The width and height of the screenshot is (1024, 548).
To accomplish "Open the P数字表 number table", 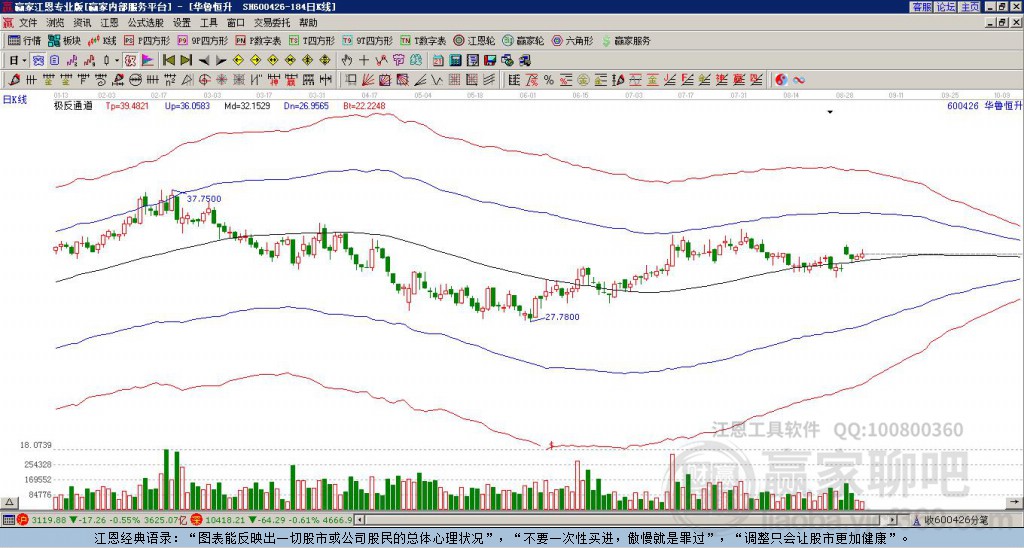I will 258,40.
